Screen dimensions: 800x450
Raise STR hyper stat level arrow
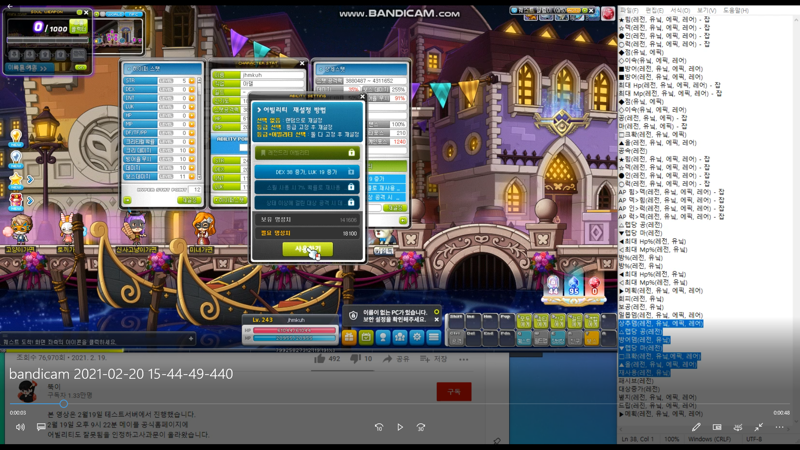click(192, 81)
